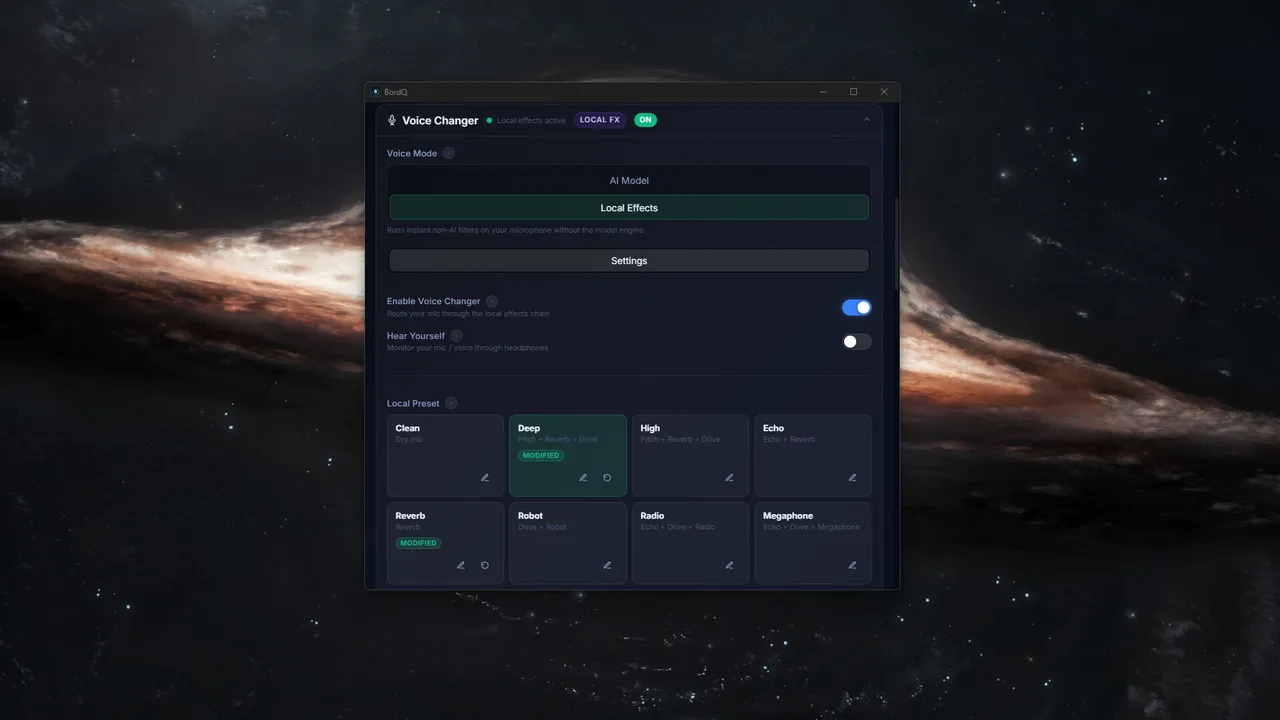1280x720 pixels.
Task: Click the Megaphone preset edit pencil
Action: (x=852, y=565)
